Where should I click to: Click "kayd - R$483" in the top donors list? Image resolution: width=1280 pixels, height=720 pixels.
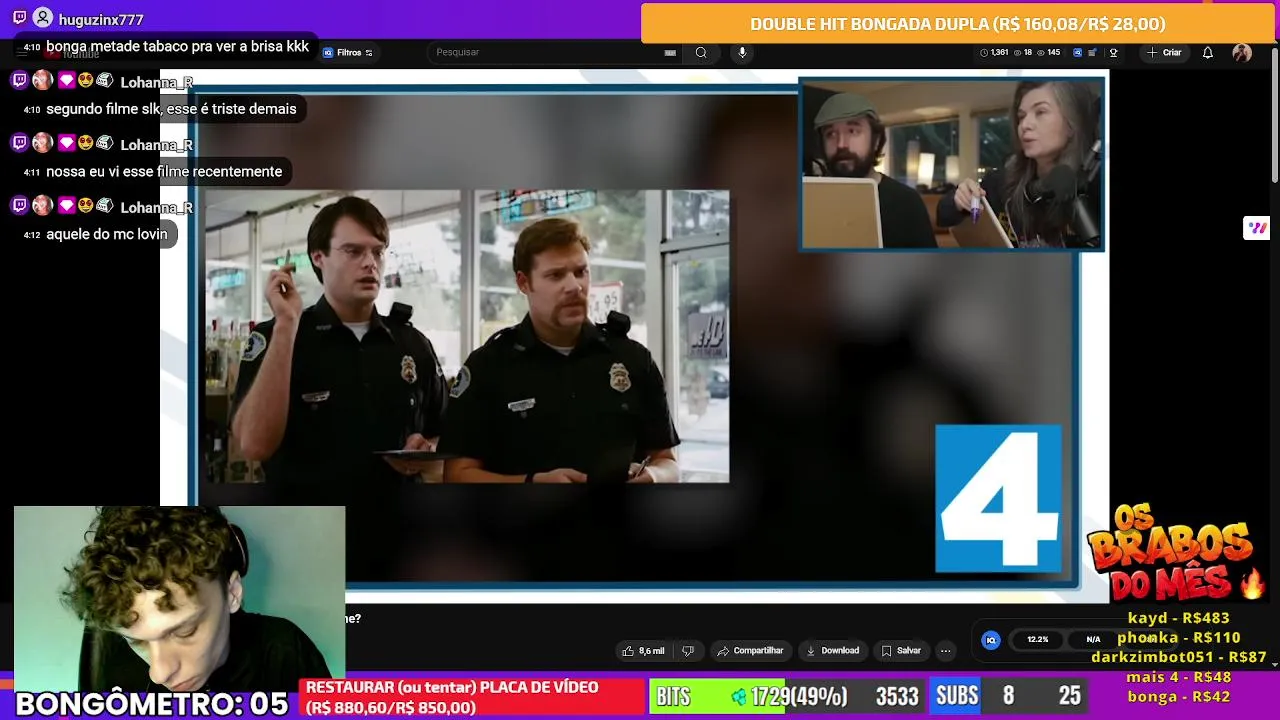[1178, 618]
